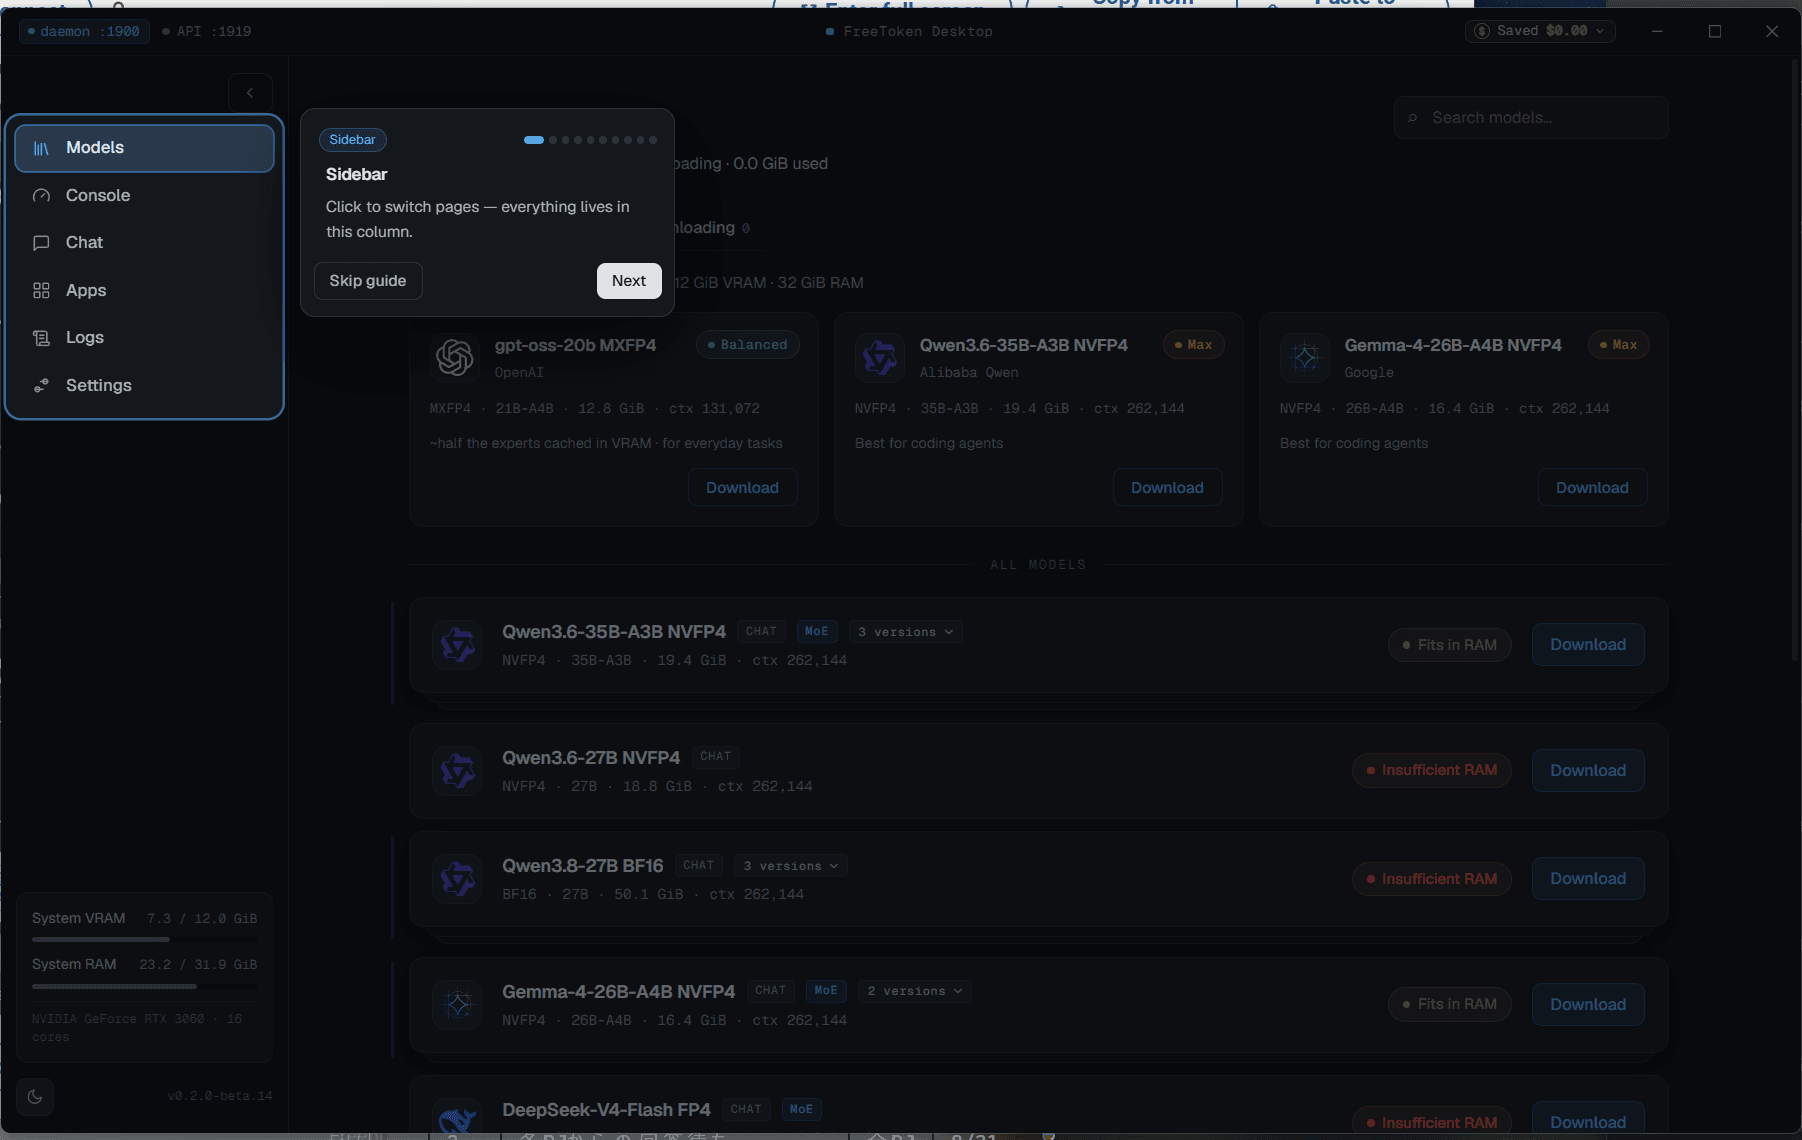Click the Apps grid icon in the sidebar
The height and width of the screenshot is (1140, 1802).
pos(41,291)
